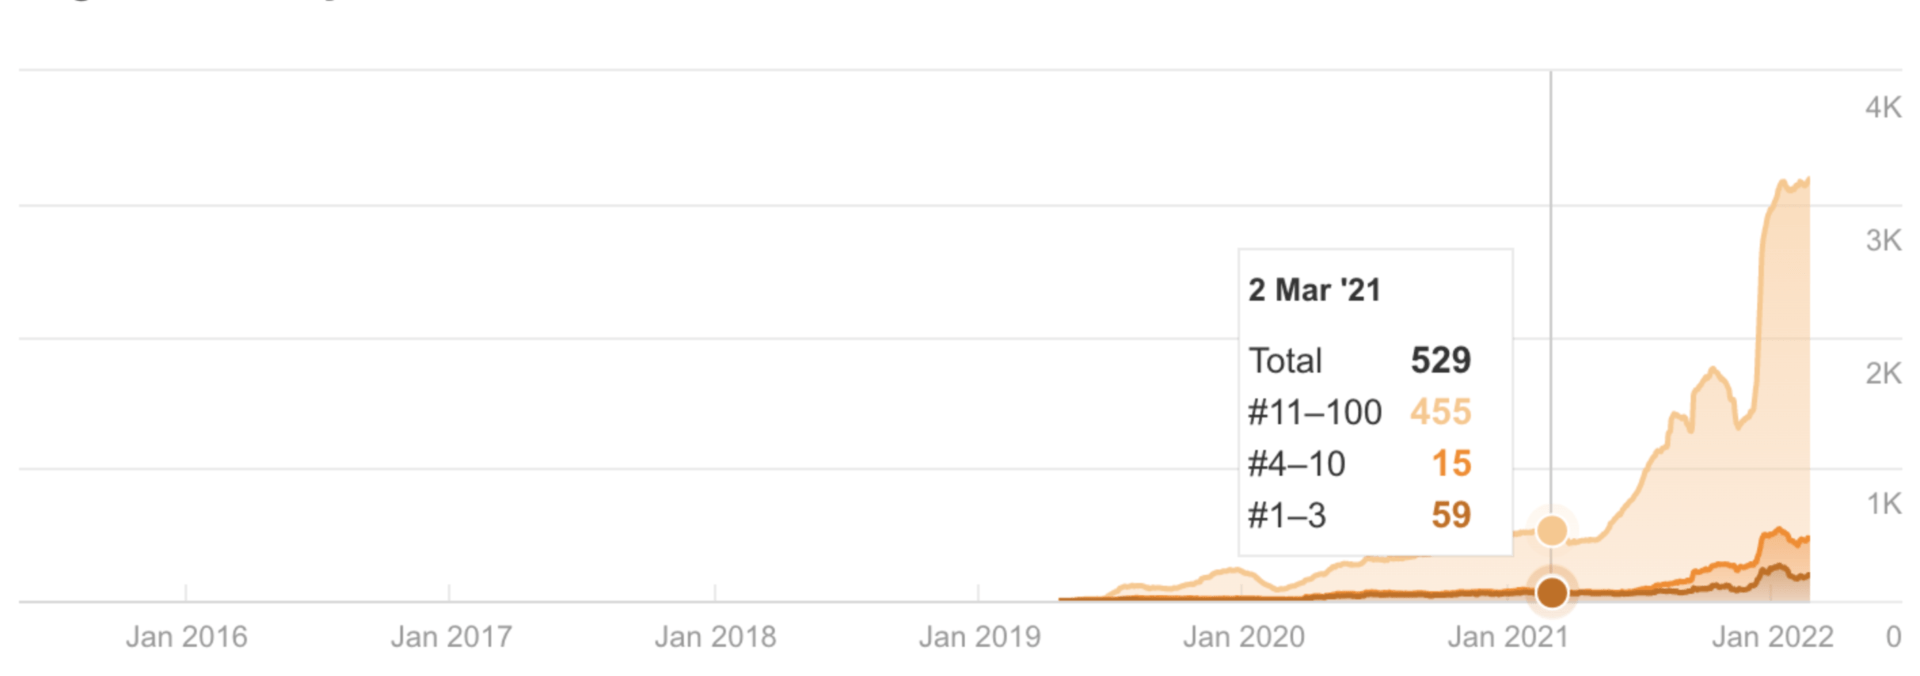The height and width of the screenshot is (676, 1920).
Task: Click the 3K y-axis label
Action: pos(1883,240)
